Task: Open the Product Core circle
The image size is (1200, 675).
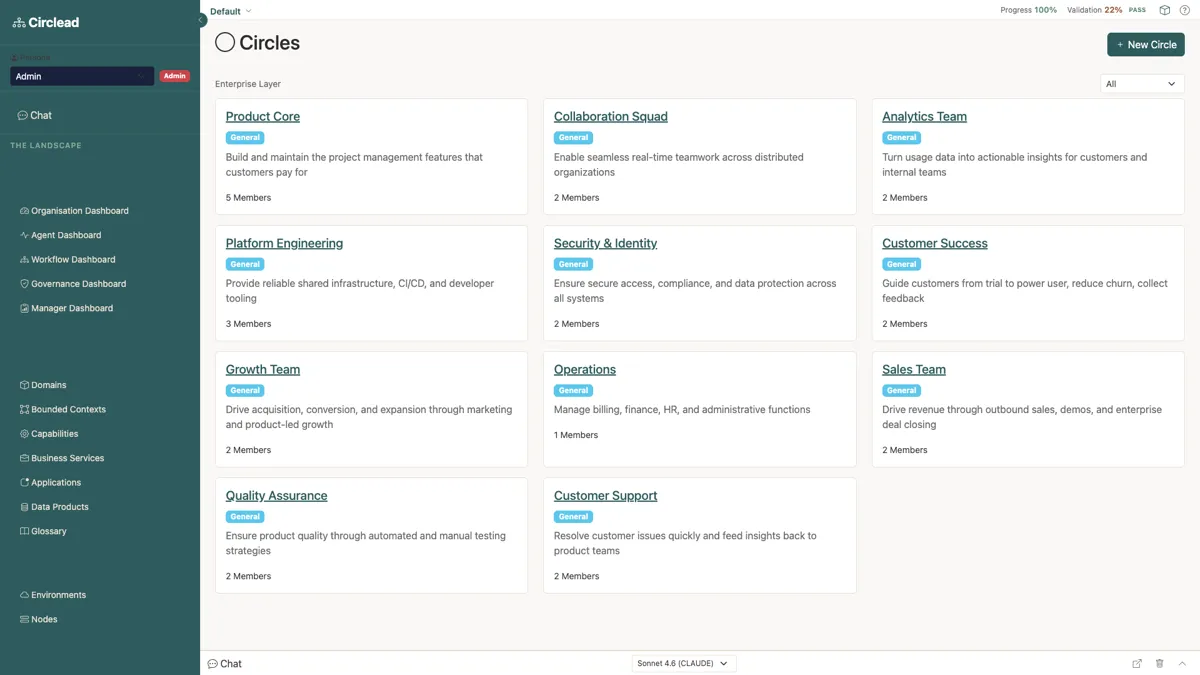Action: (x=263, y=116)
